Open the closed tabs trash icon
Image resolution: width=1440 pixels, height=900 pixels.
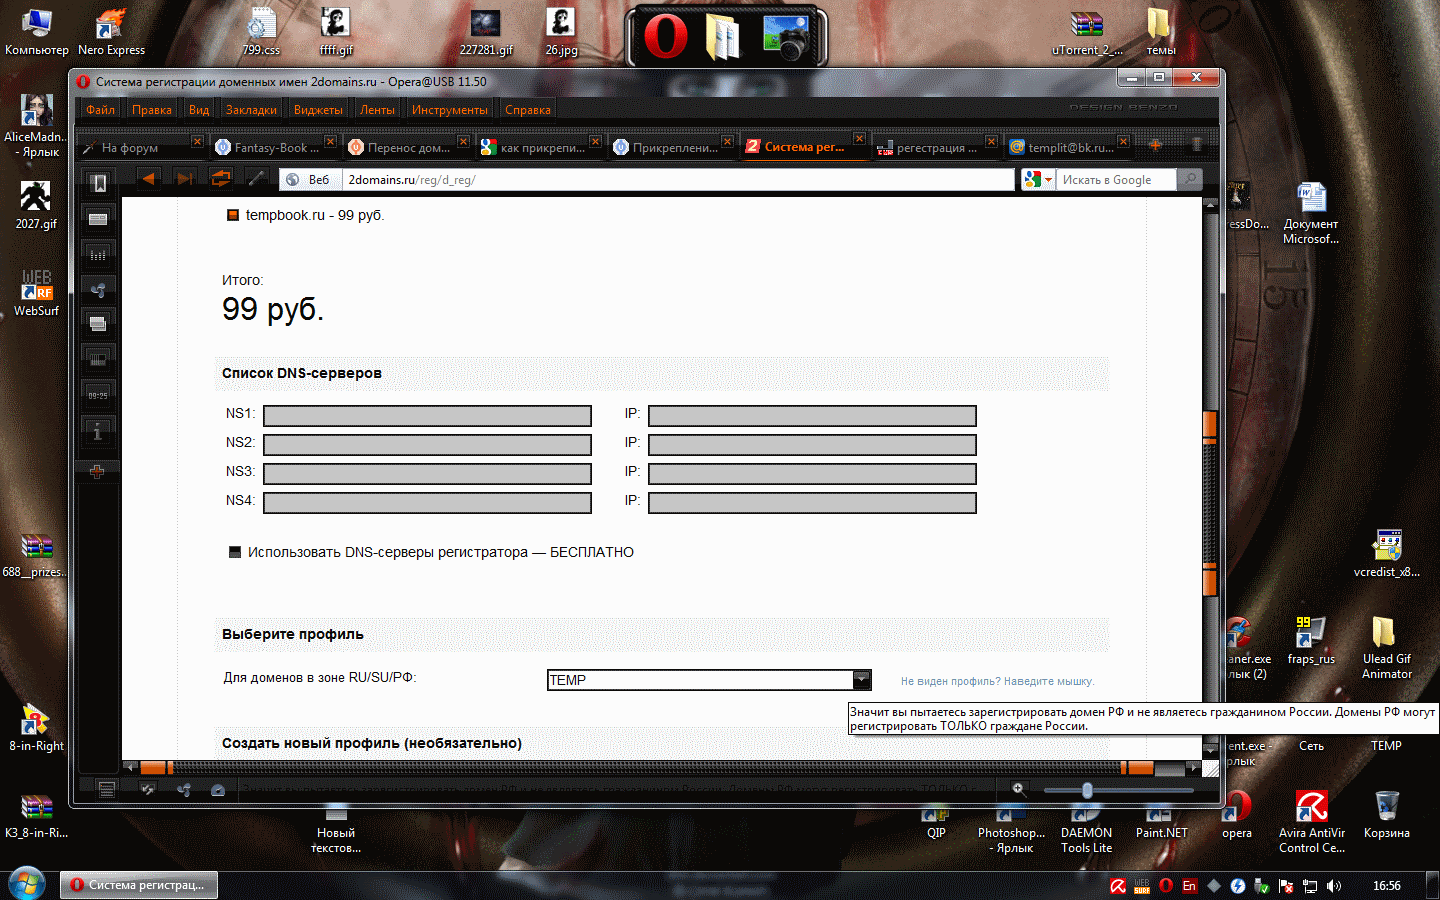click(x=1196, y=145)
